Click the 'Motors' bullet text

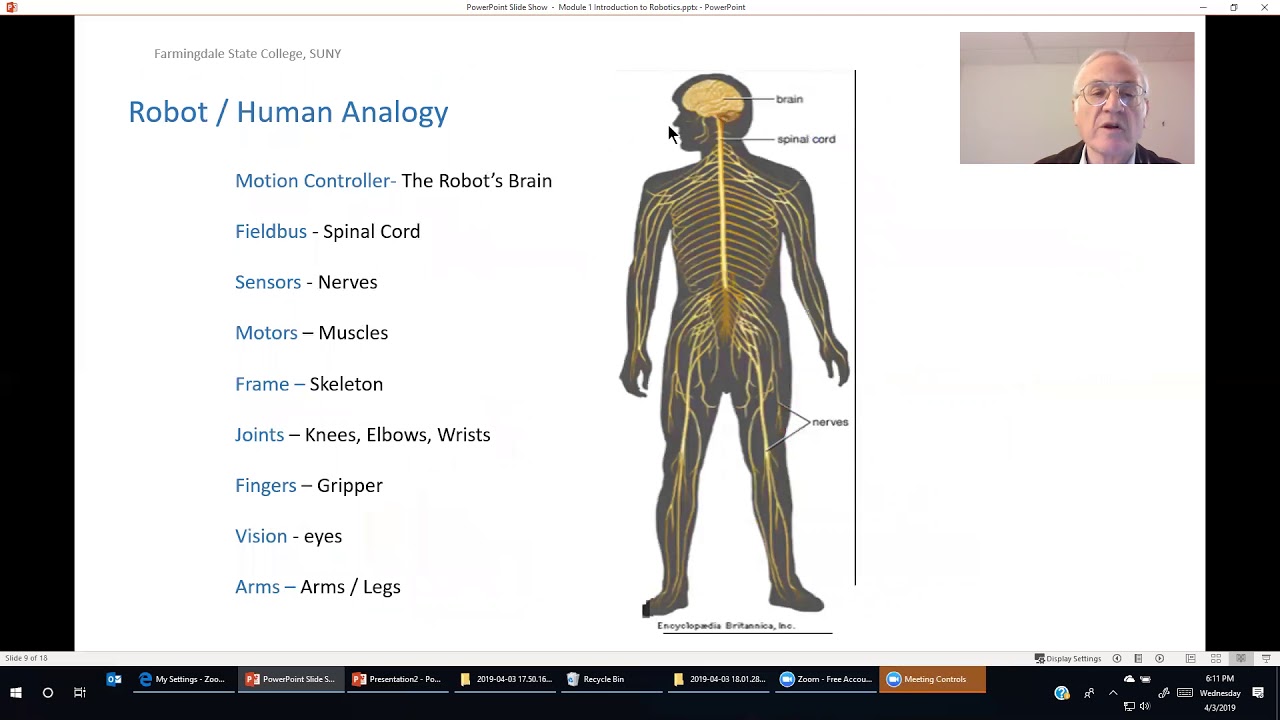tap(266, 333)
